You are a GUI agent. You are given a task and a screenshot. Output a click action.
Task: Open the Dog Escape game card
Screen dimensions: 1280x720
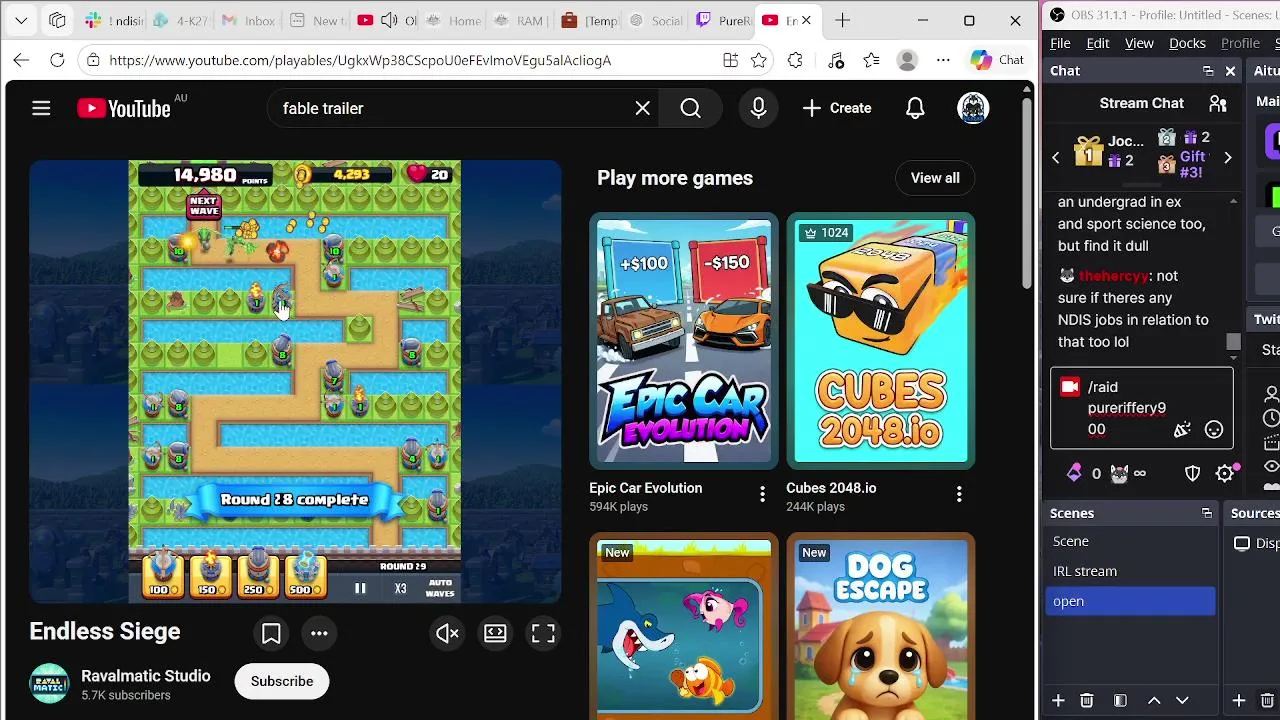pyautogui.click(x=881, y=626)
